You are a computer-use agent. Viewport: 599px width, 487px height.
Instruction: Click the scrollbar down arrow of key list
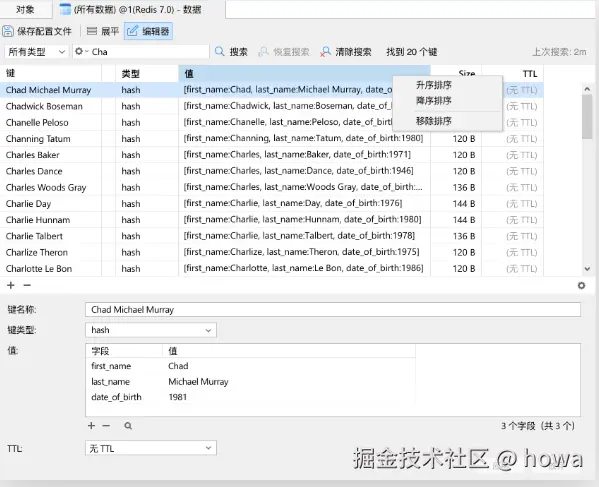[x=587, y=269]
